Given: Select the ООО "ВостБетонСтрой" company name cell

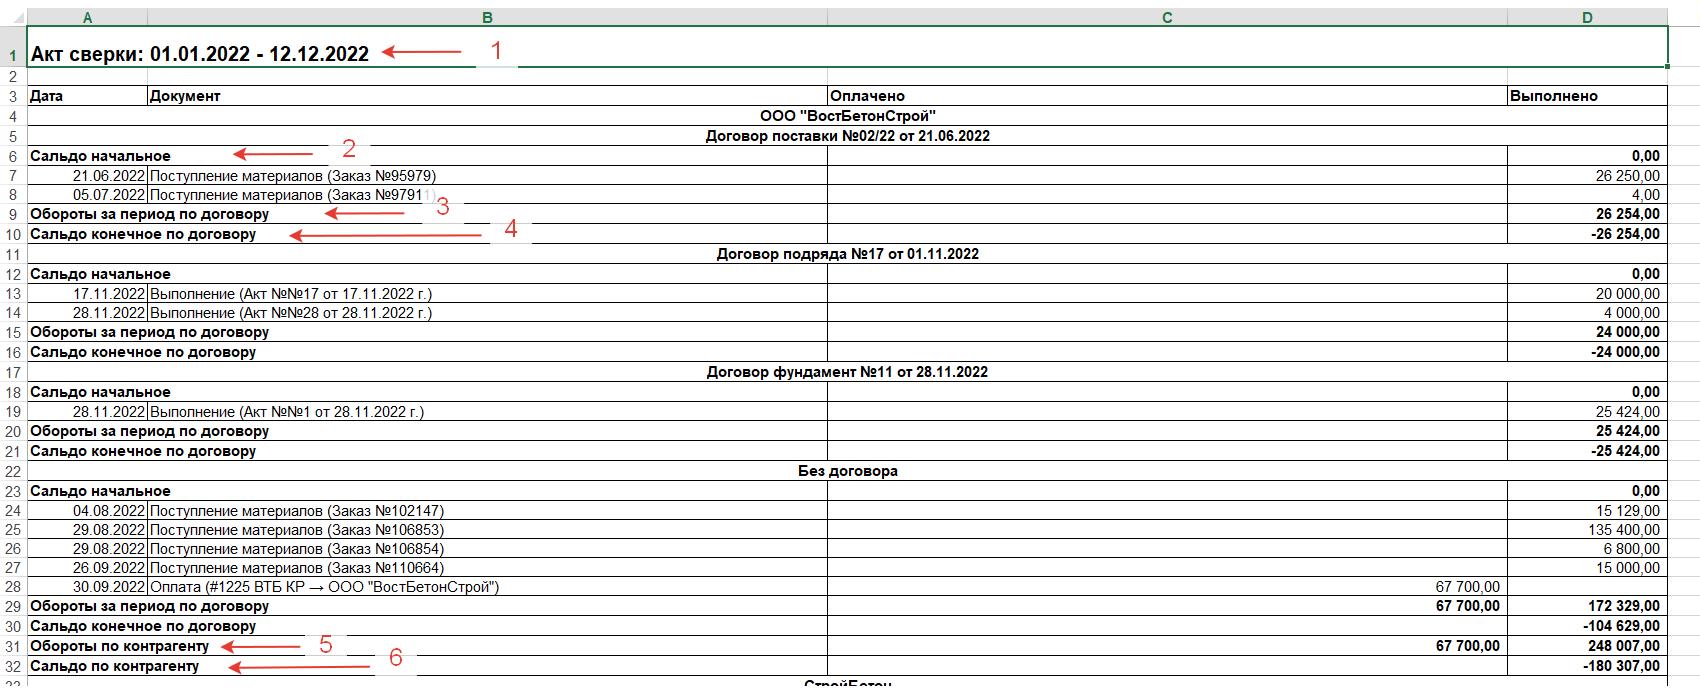Looking at the screenshot, I should point(847,116).
